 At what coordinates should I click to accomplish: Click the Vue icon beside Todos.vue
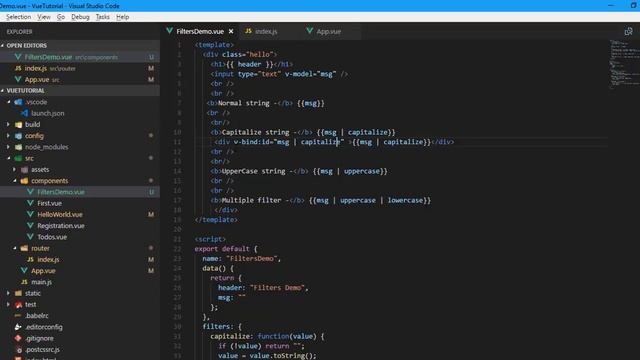[x=30, y=237]
